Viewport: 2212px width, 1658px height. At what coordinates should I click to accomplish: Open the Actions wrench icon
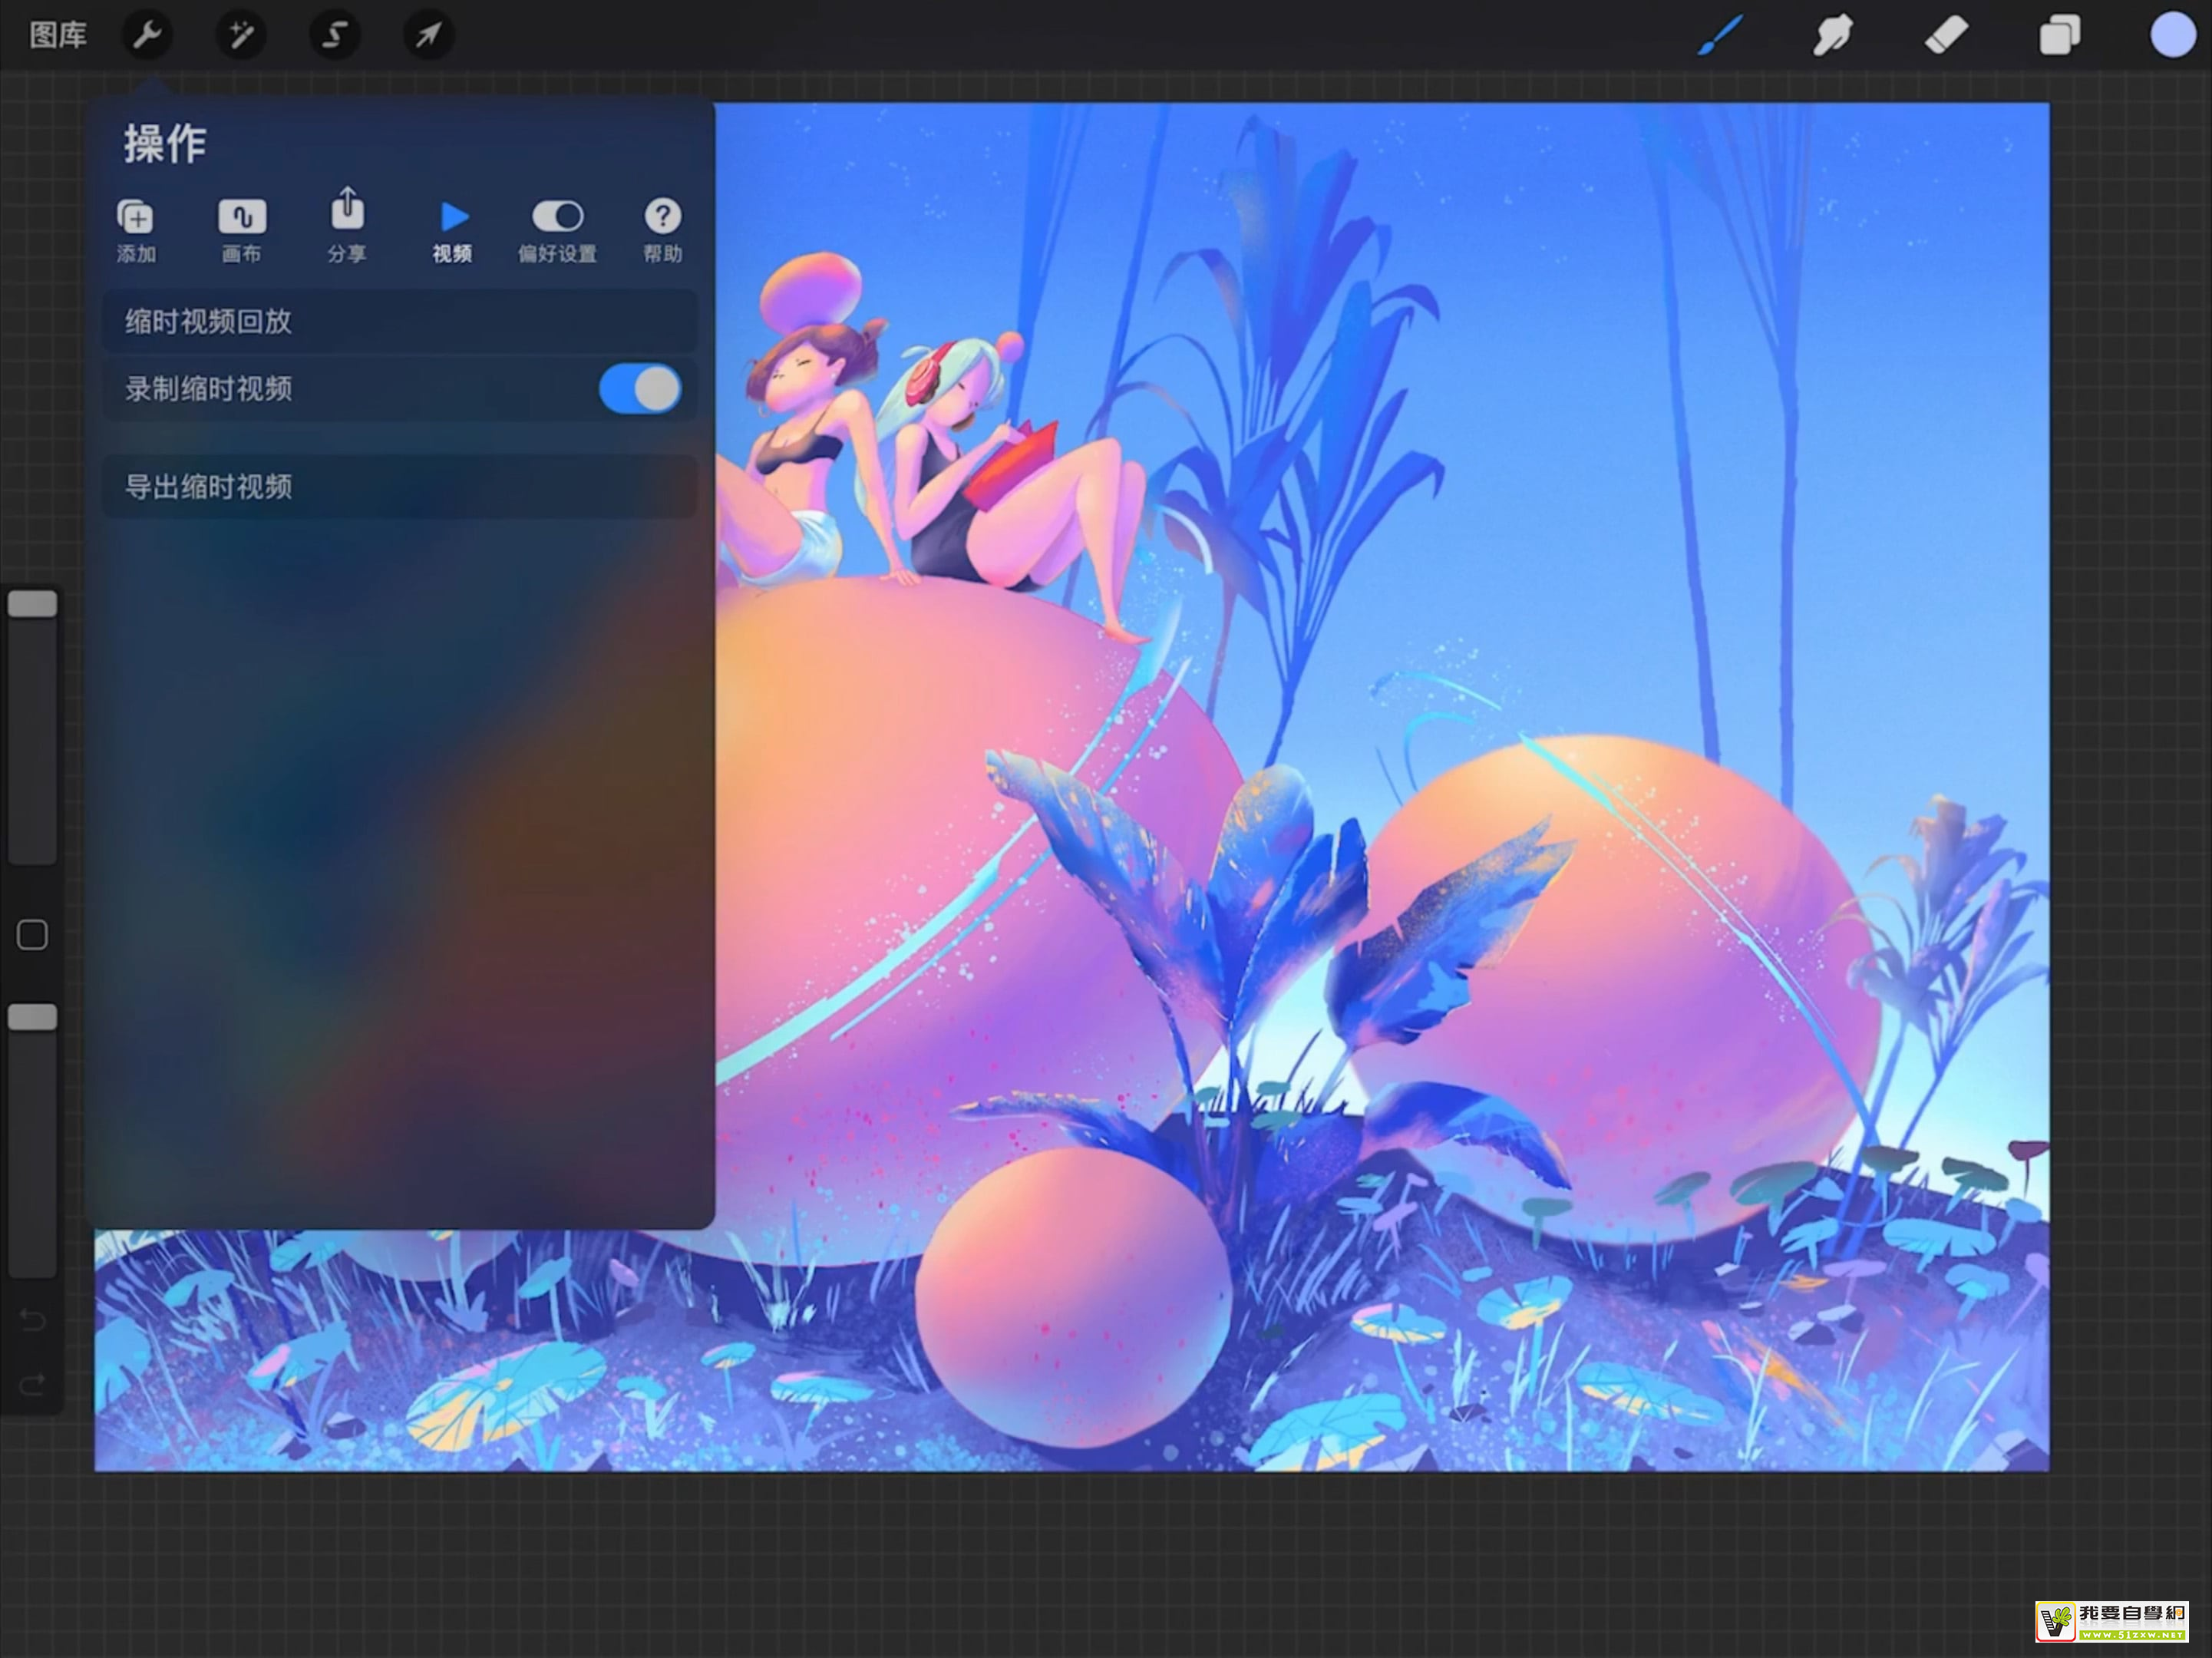[147, 36]
